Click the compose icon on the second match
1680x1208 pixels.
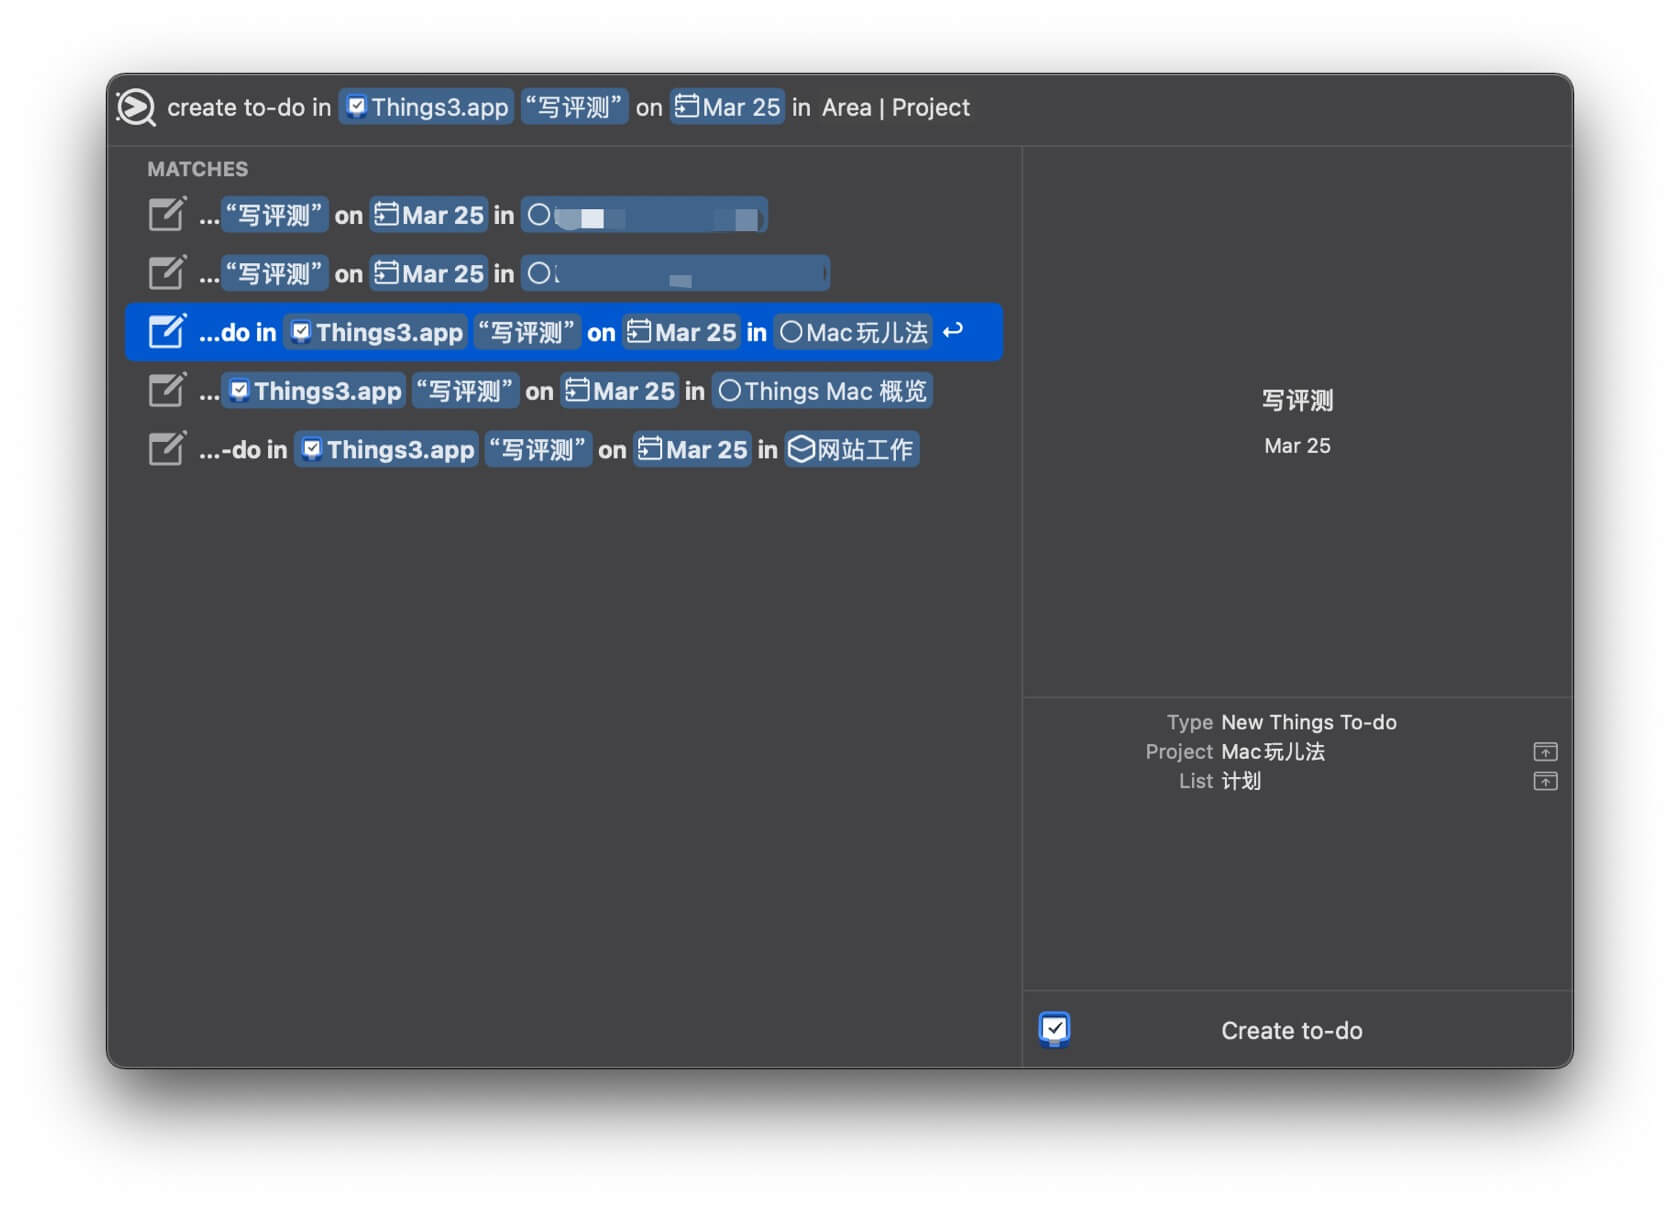click(167, 272)
